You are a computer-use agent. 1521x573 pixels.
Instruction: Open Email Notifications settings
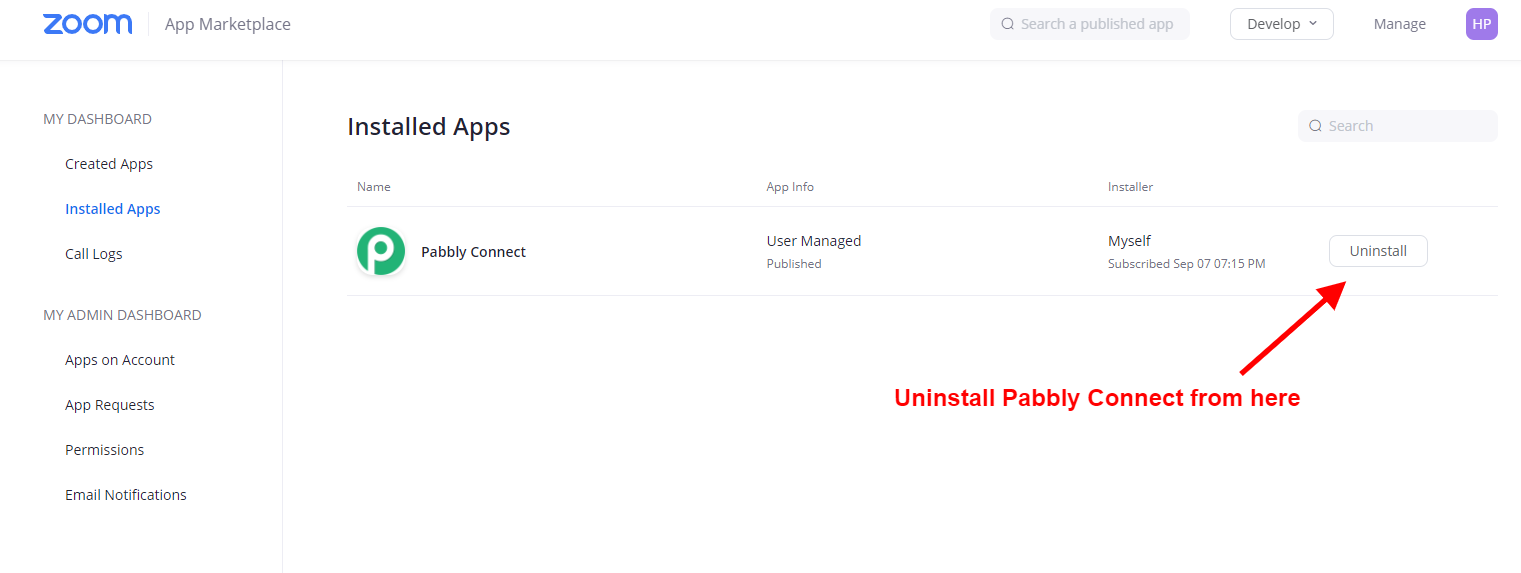tap(126, 495)
